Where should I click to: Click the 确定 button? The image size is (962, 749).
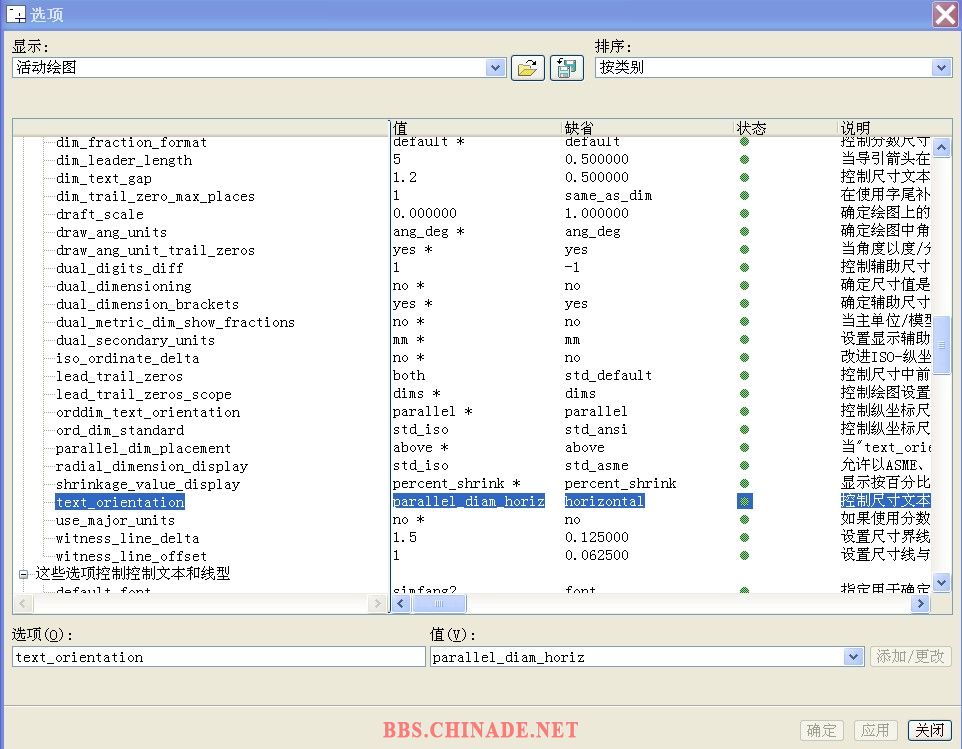[822, 730]
